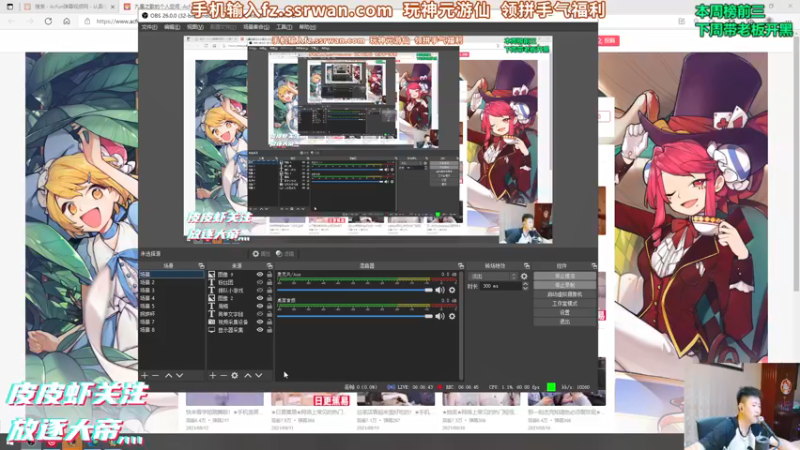
Task: Toggle lock on 显示器采集 source
Action: pyautogui.click(x=269, y=330)
